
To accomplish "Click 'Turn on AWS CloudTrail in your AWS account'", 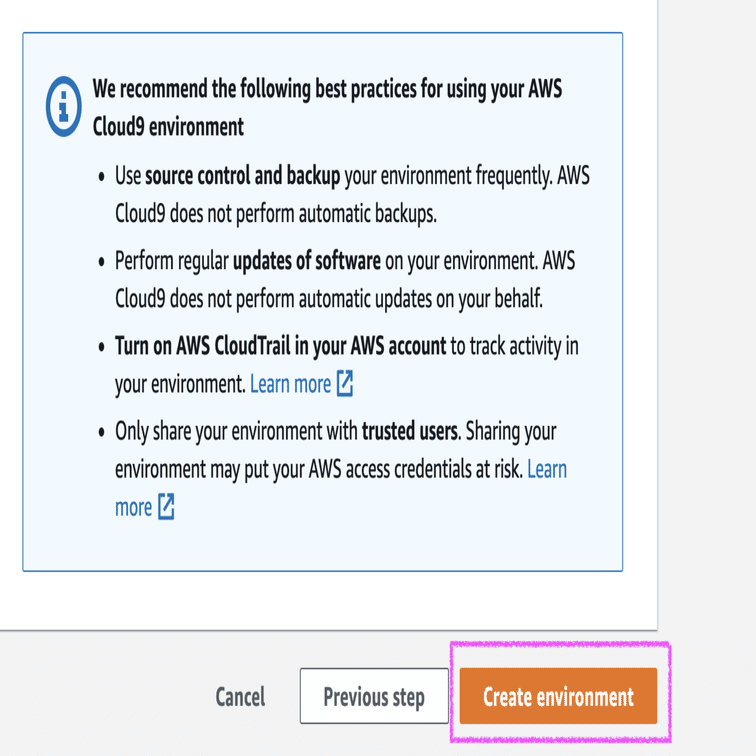I will point(280,347).
